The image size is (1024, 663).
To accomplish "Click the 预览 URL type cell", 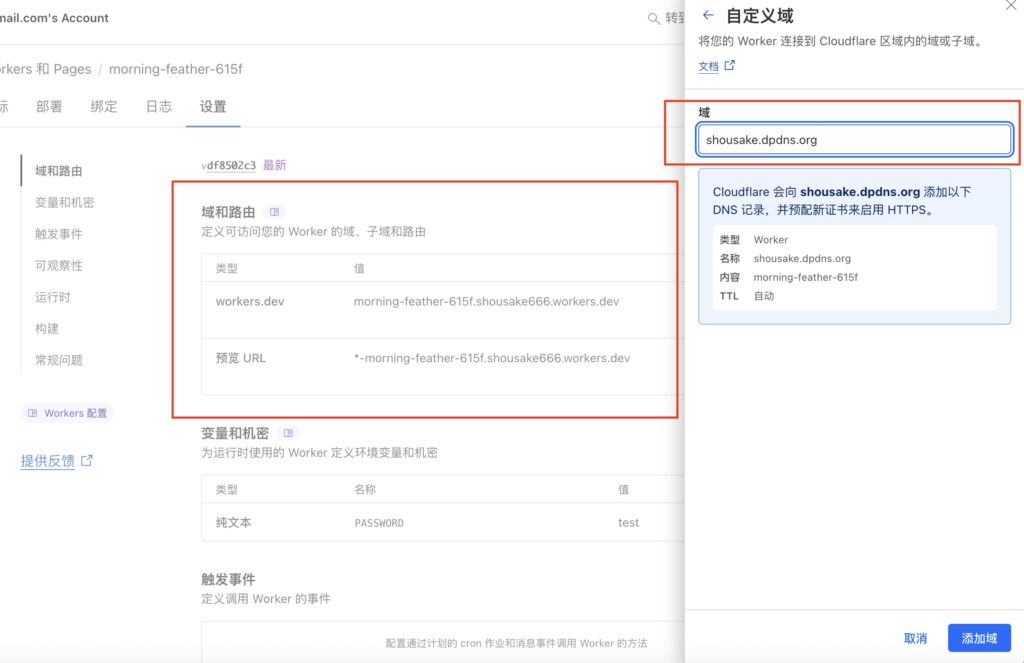I will point(240,358).
